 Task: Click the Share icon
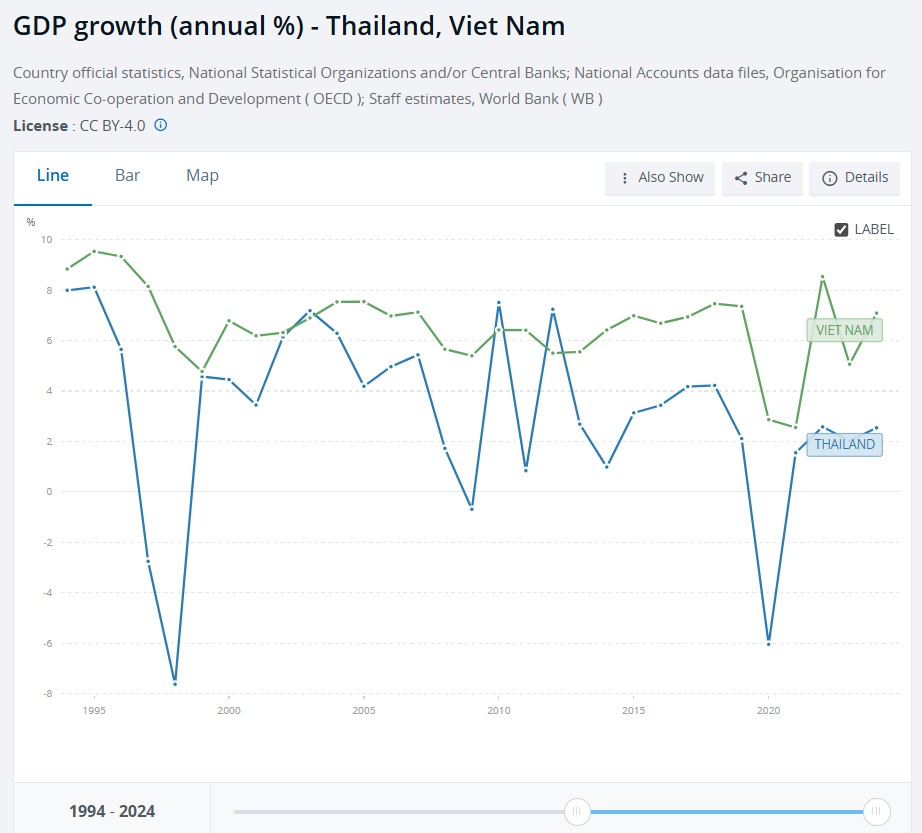point(741,178)
